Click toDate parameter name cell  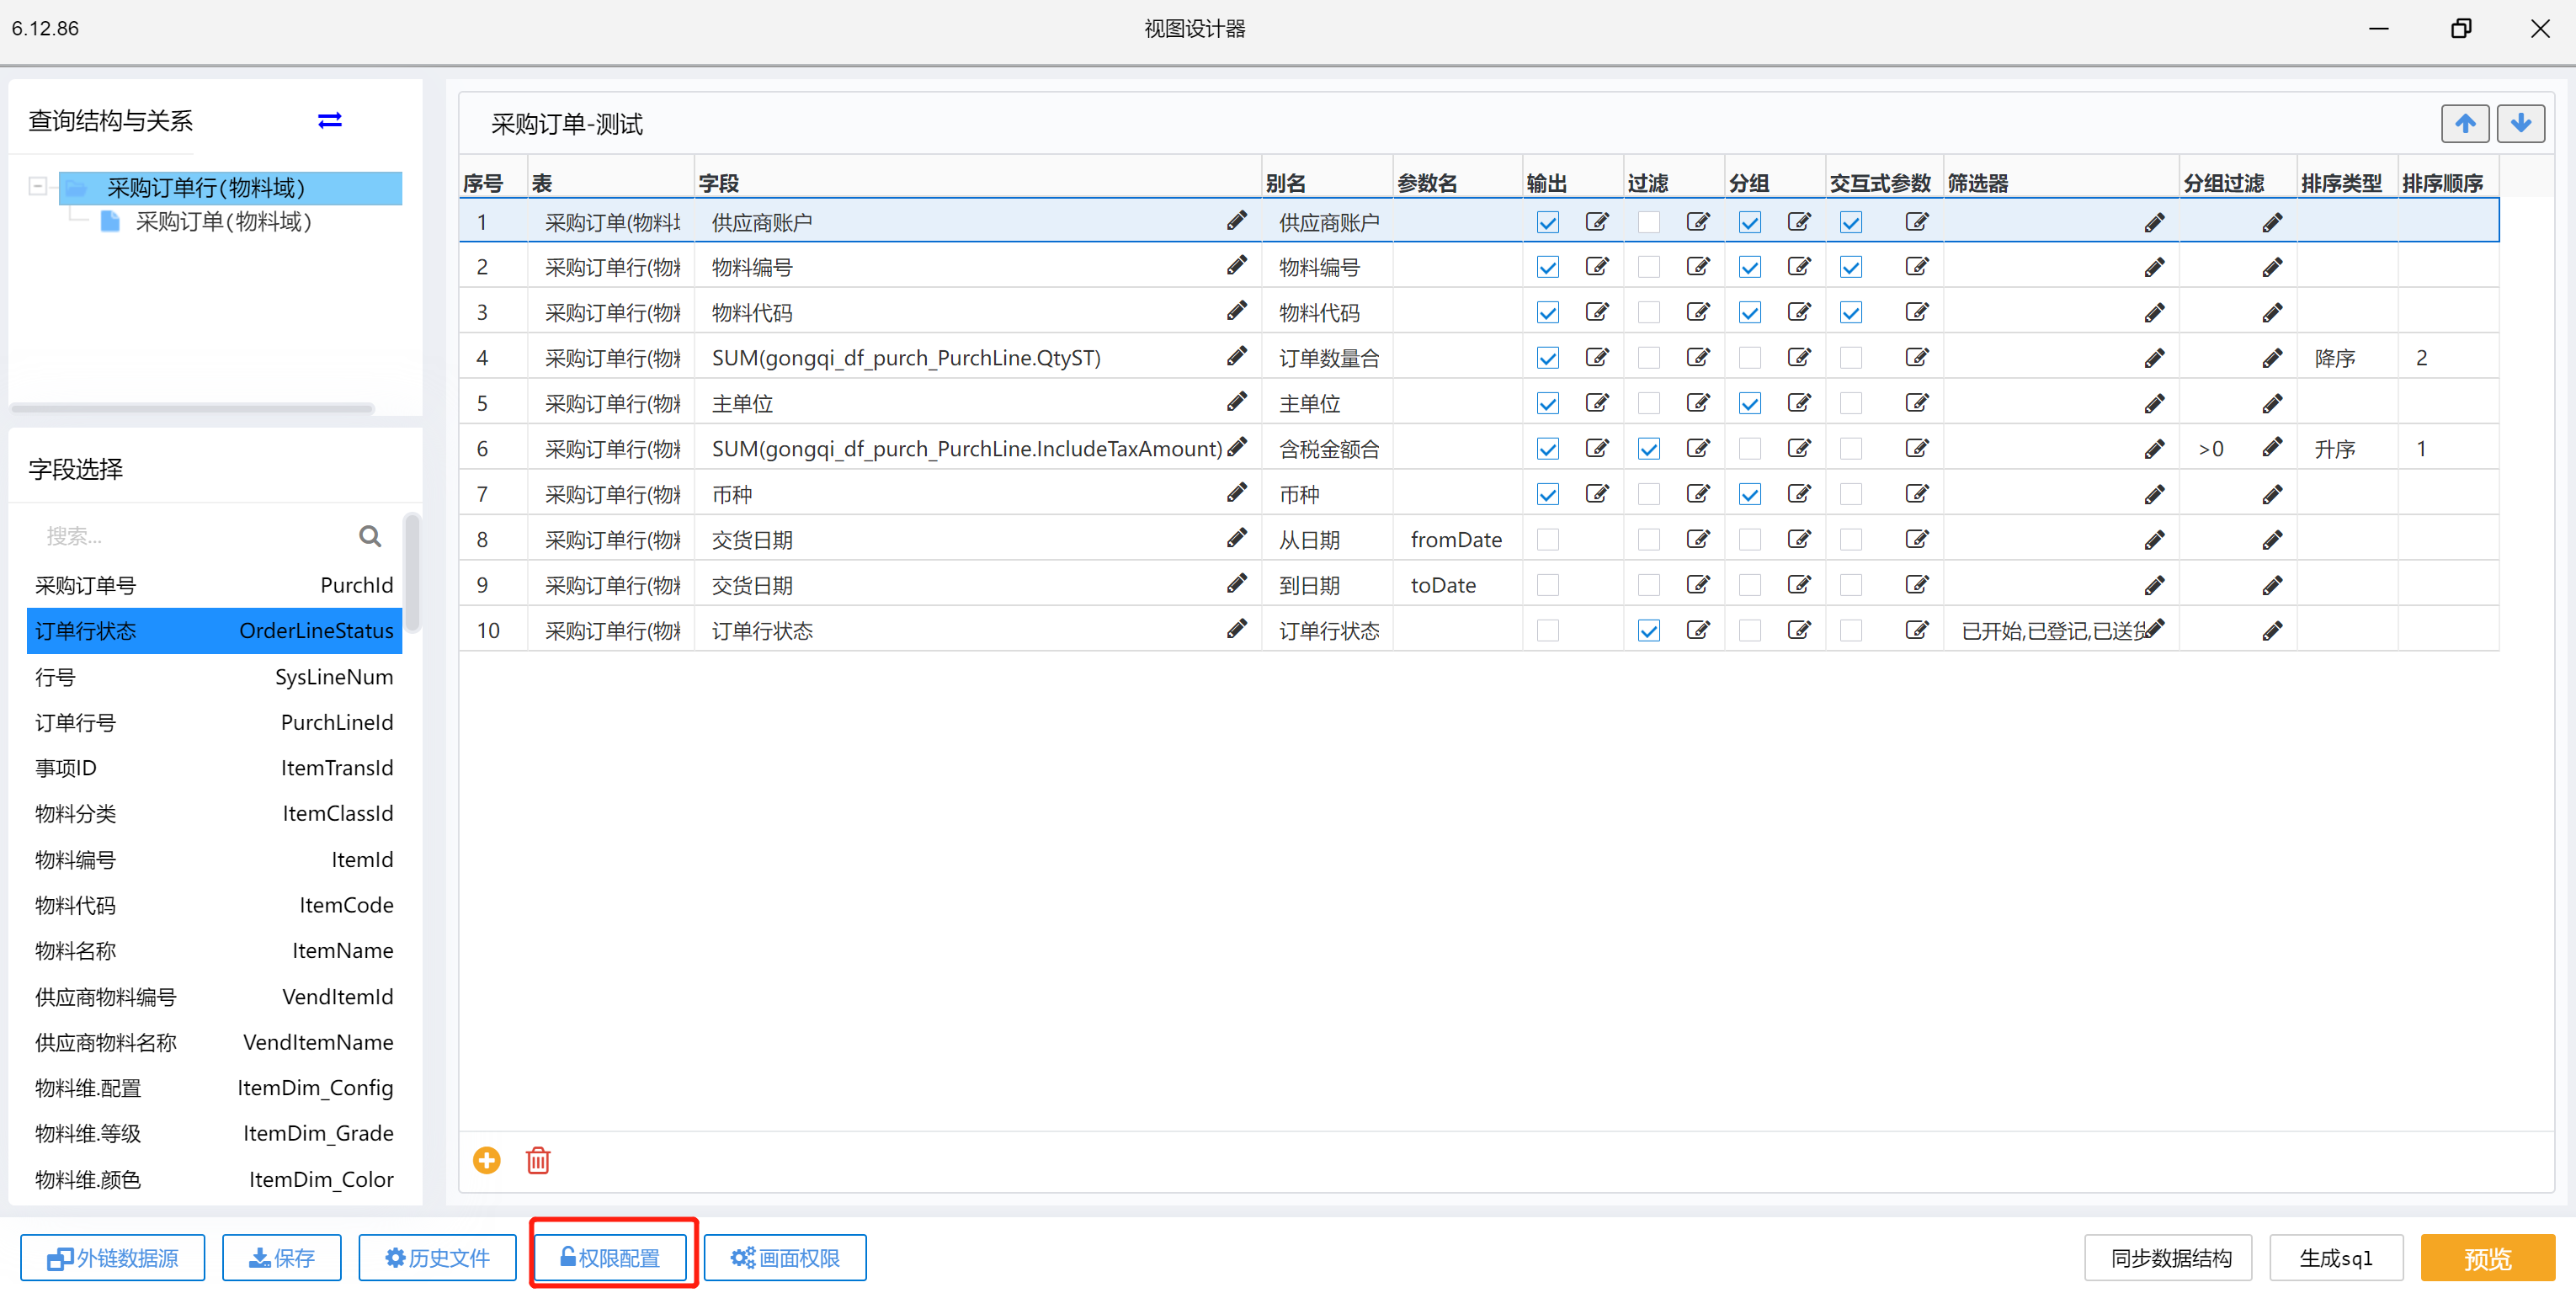tap(1457, 585)
